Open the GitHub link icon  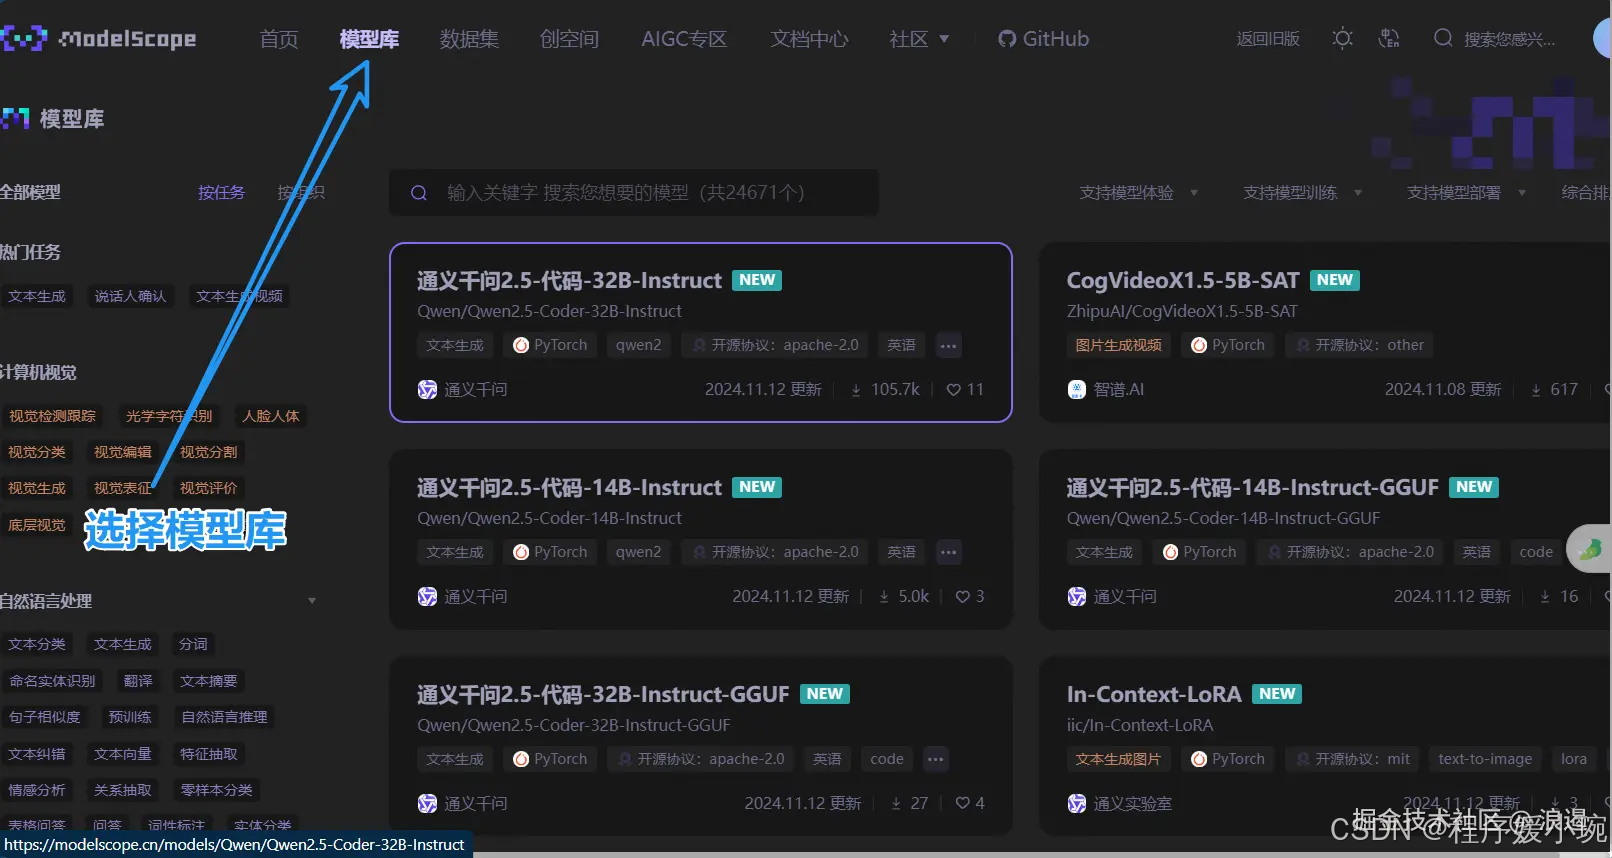[x=1007, y=39]
